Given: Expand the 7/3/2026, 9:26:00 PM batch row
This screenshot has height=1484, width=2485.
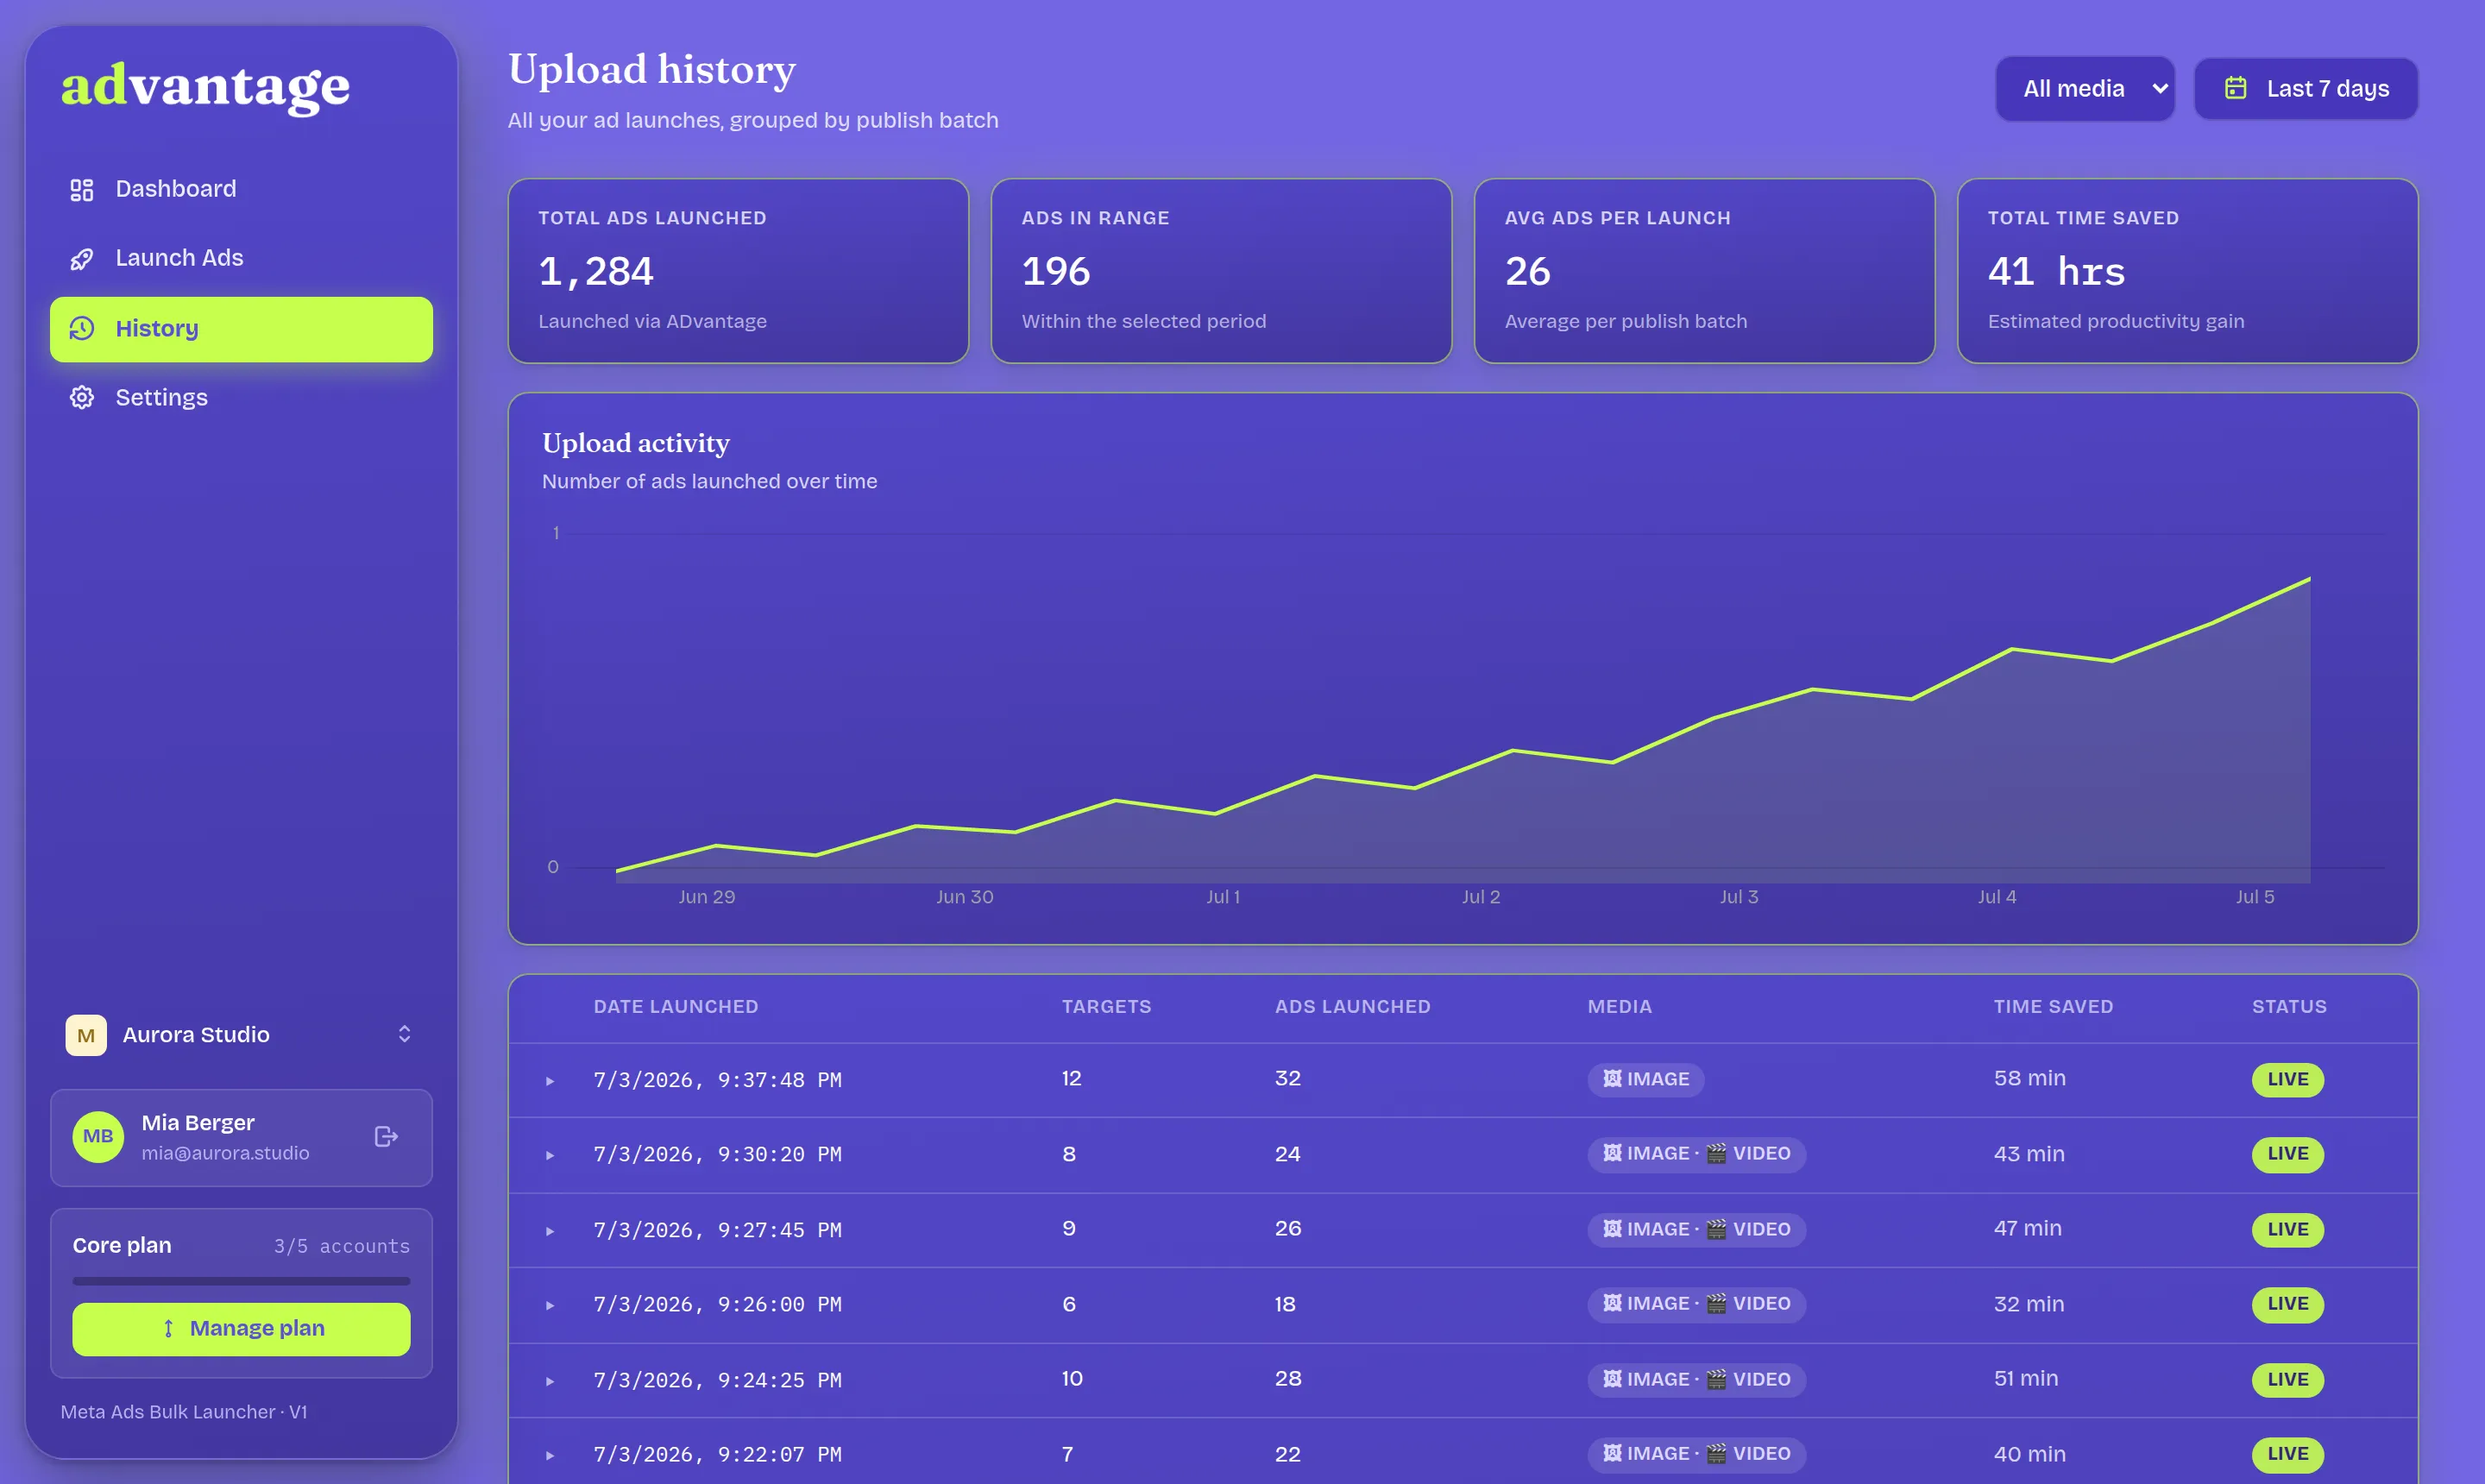Looking at the screenshot, I should (x=550, y=1305).
